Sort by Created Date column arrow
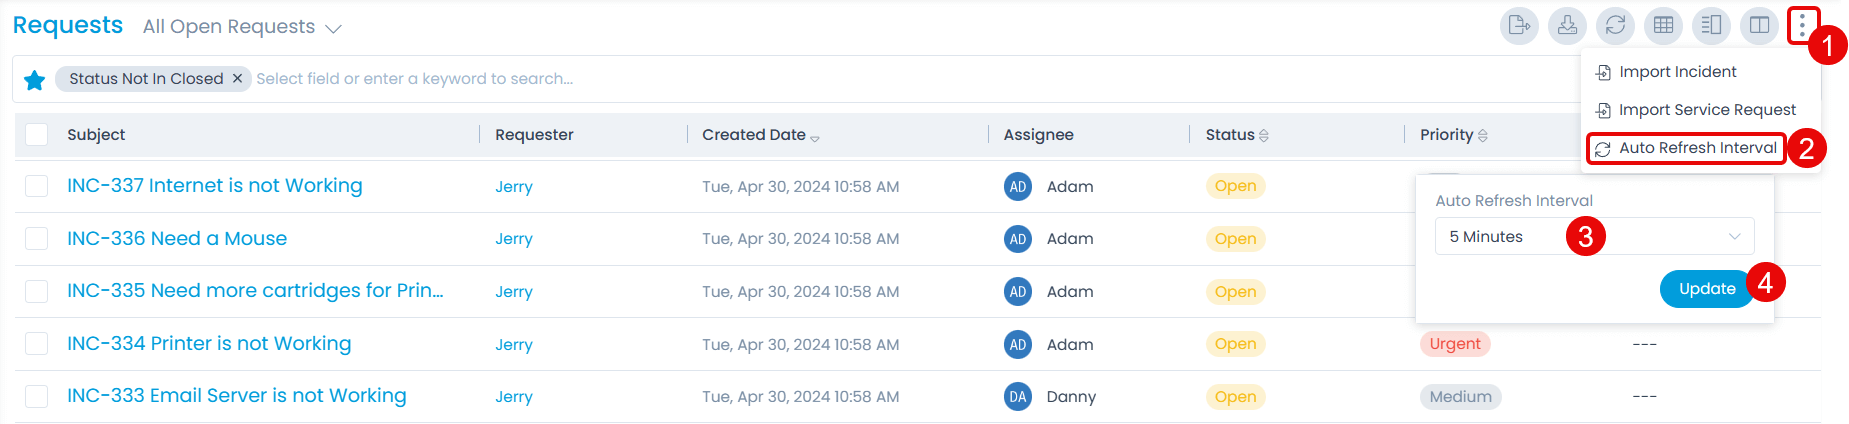Screen dimensions: 1849x424 (815, 138)
